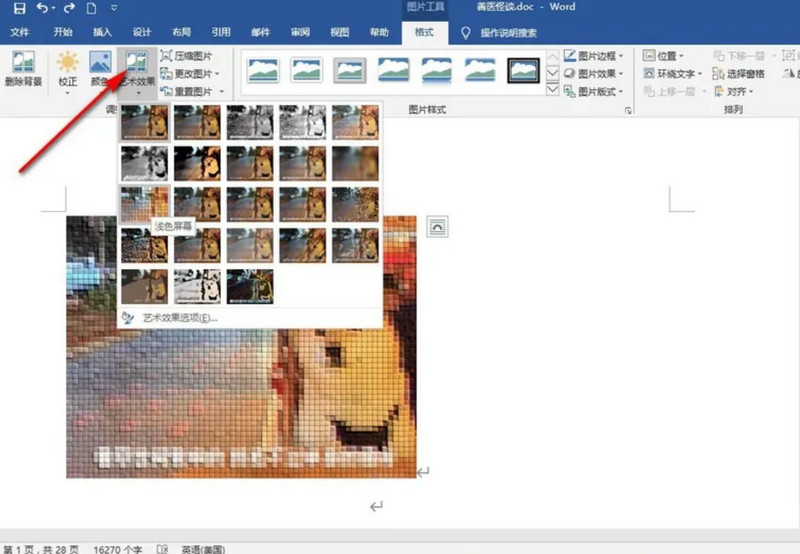Create a new blank document icon

91,8
